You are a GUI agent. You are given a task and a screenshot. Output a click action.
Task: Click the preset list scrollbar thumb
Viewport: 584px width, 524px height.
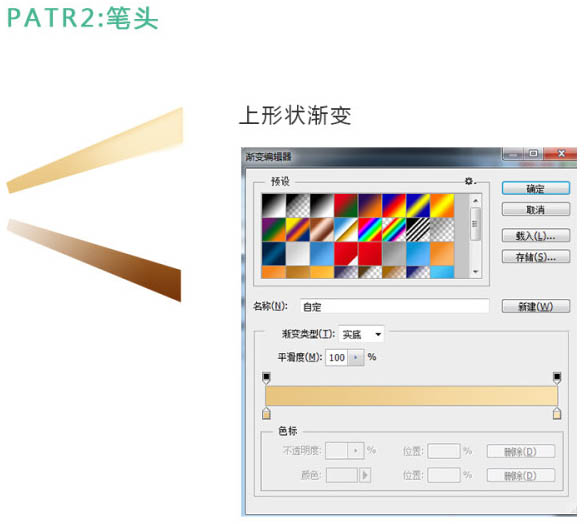(x=476, y=224)
